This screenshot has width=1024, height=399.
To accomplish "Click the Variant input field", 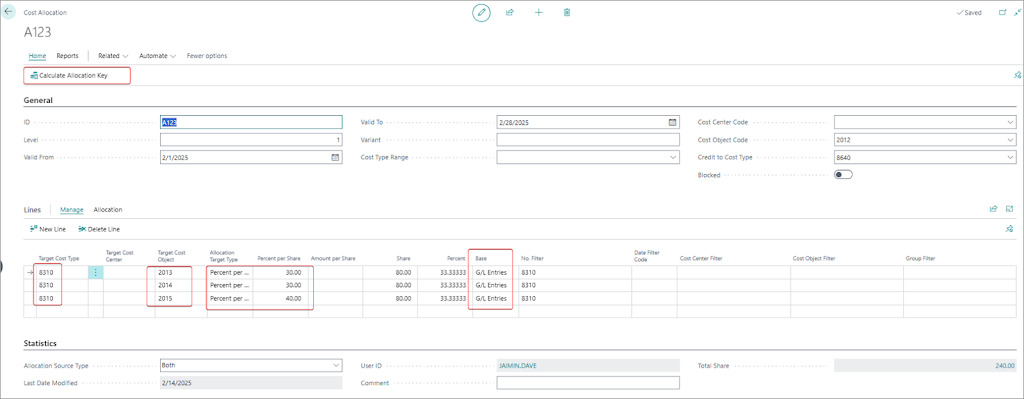I will tap(588, 140).
